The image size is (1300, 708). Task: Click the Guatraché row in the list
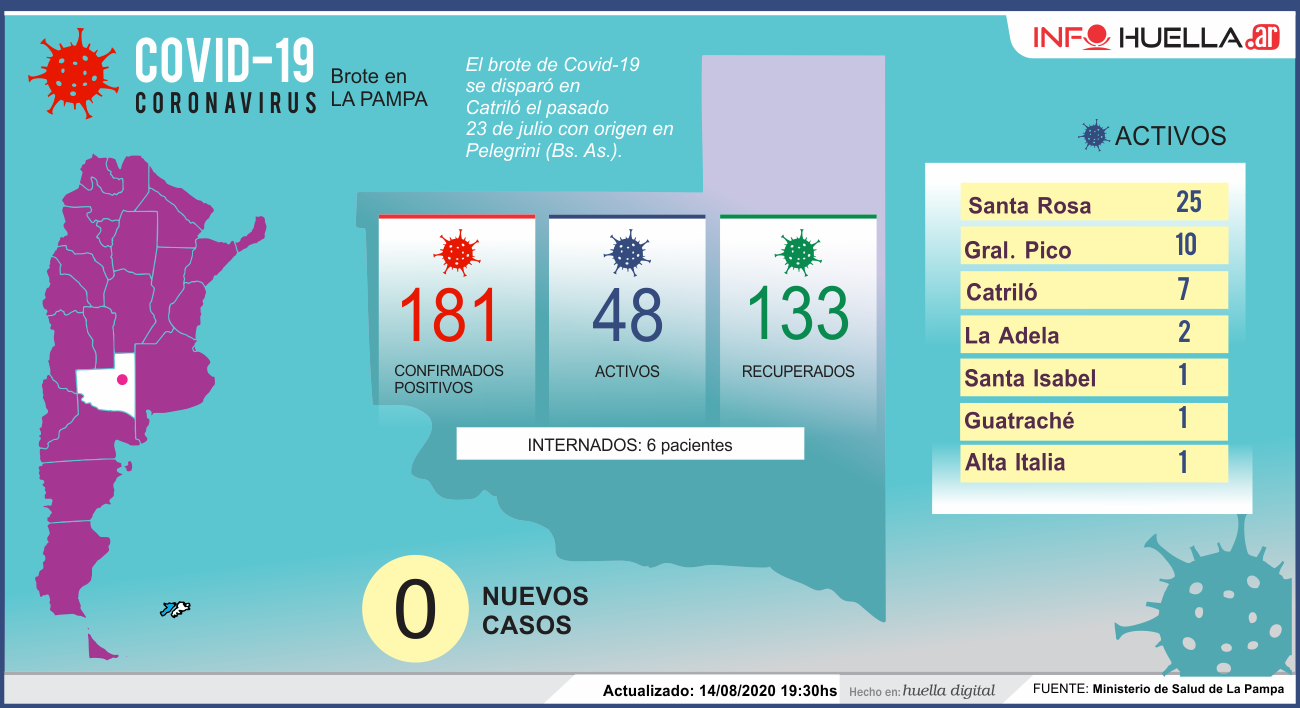[x=1093, y=420]
